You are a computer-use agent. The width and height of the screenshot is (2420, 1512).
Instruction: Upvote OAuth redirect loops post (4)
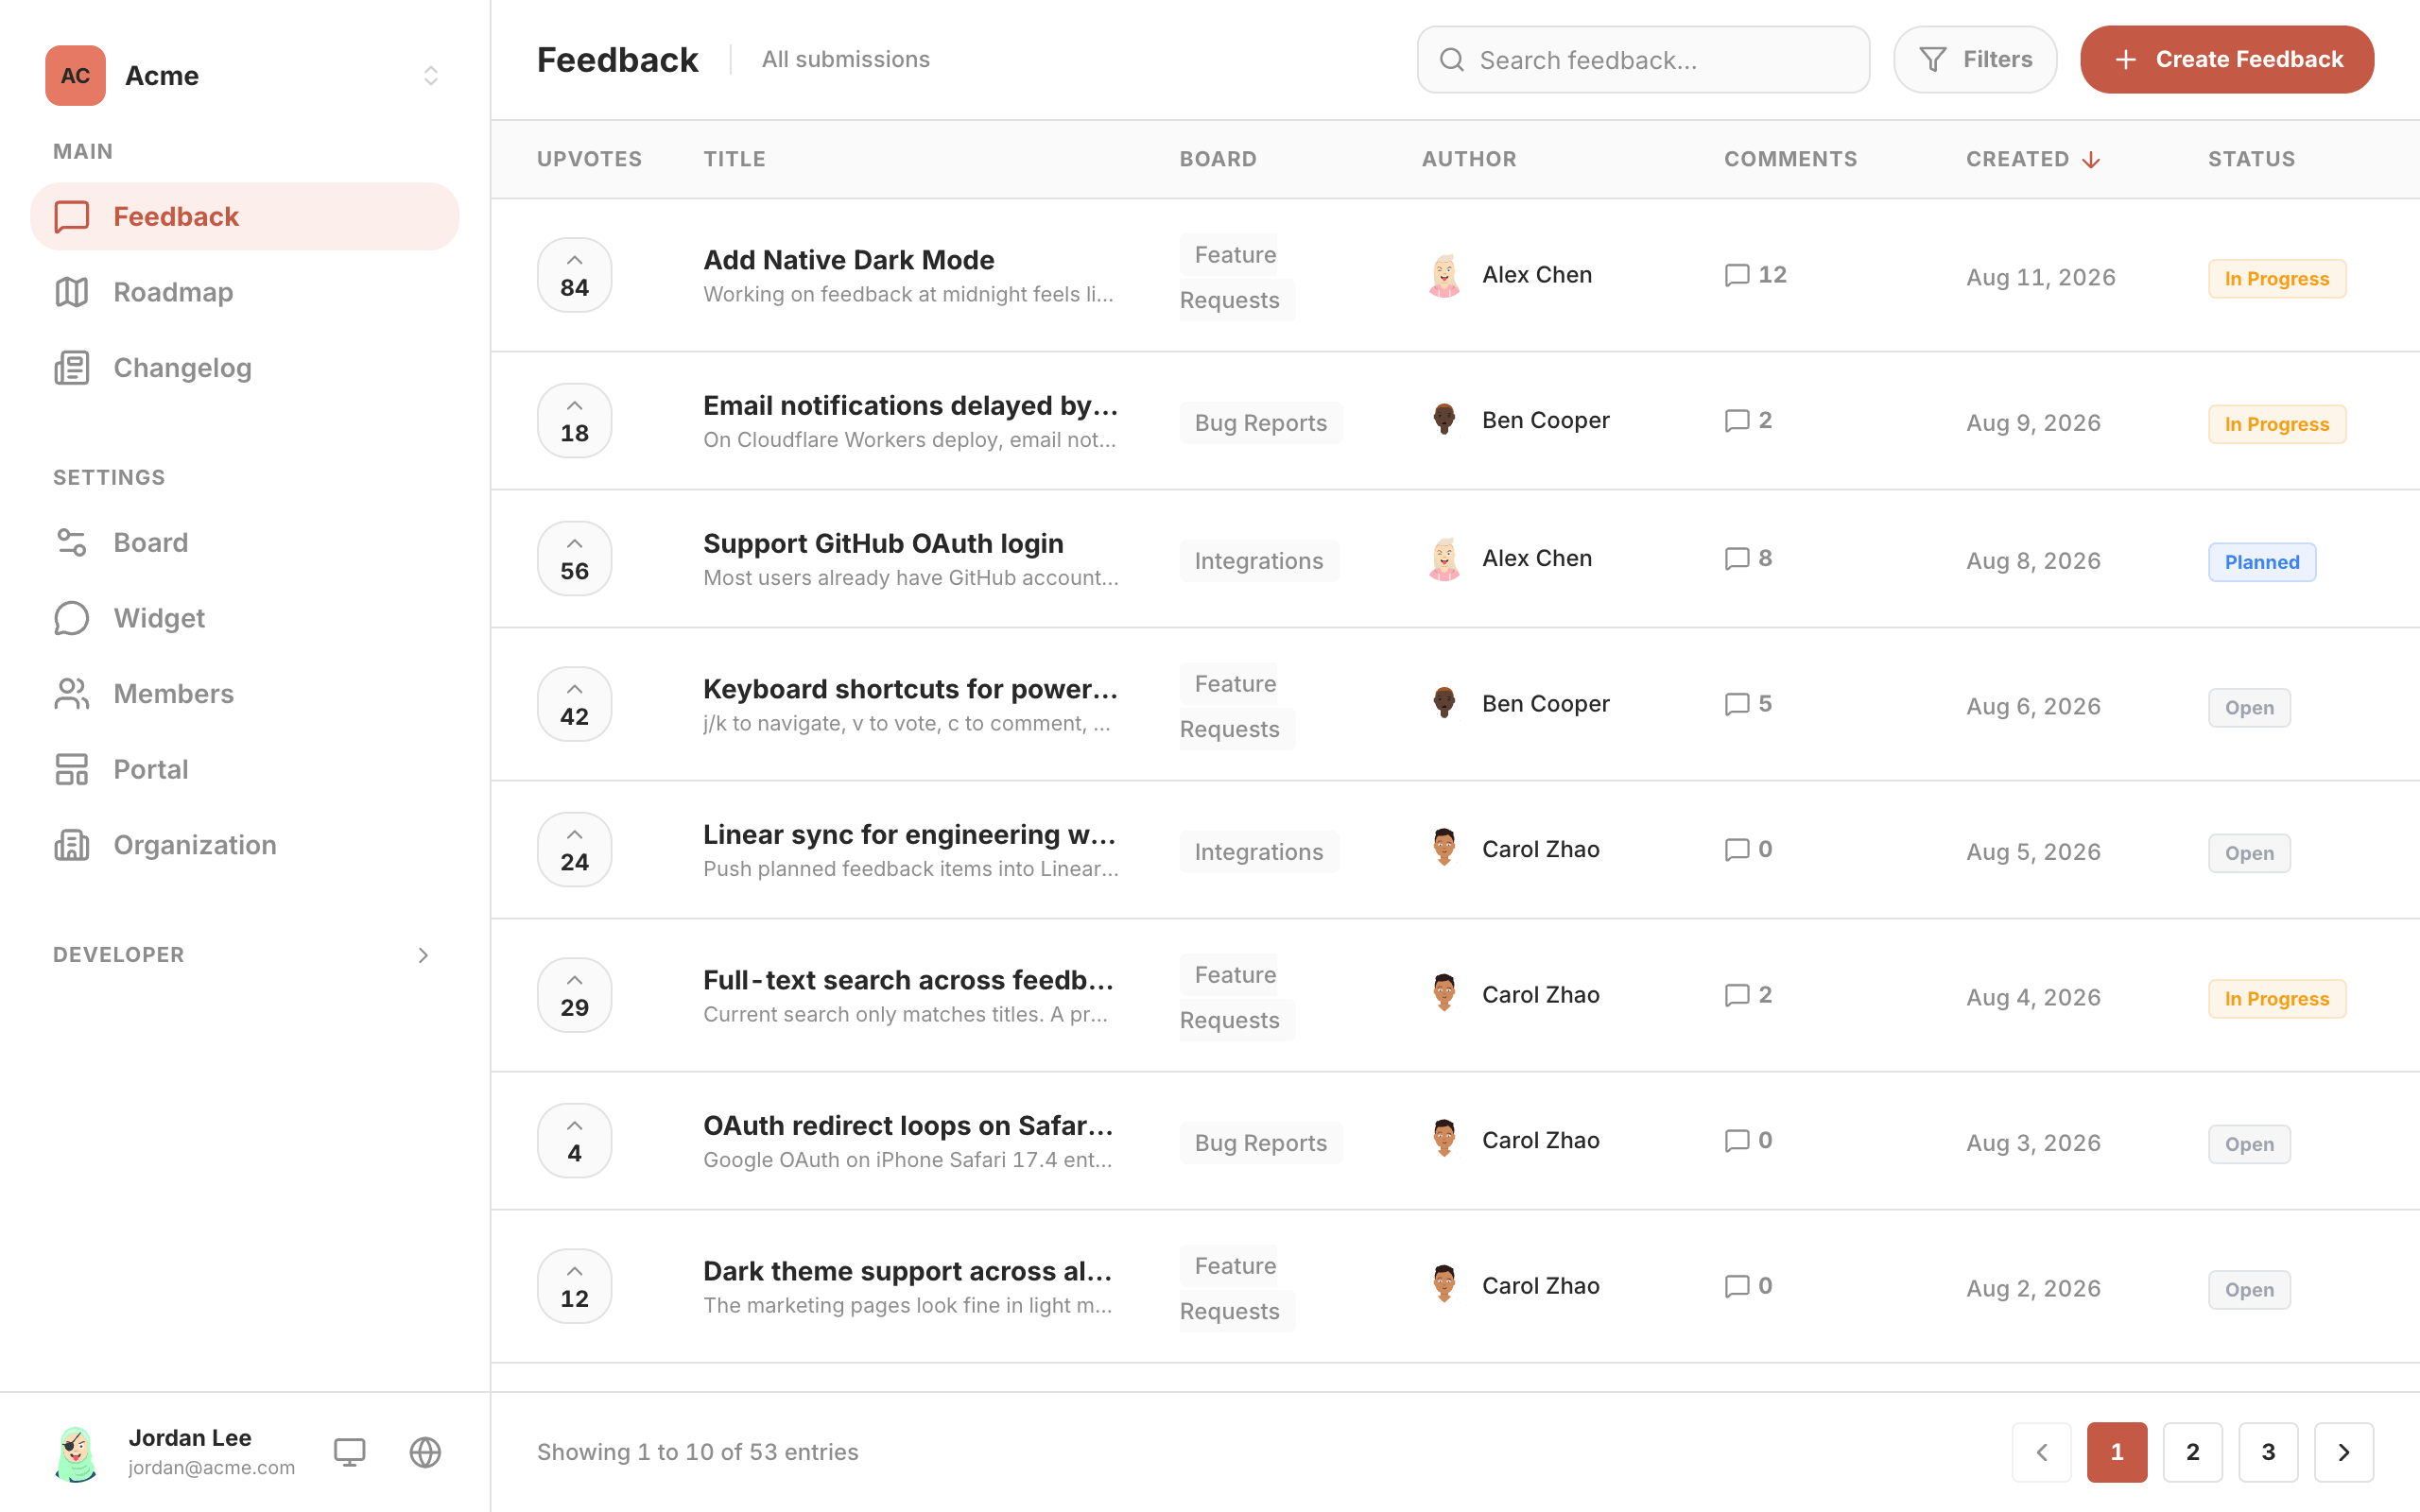(x=574, y=1141)
